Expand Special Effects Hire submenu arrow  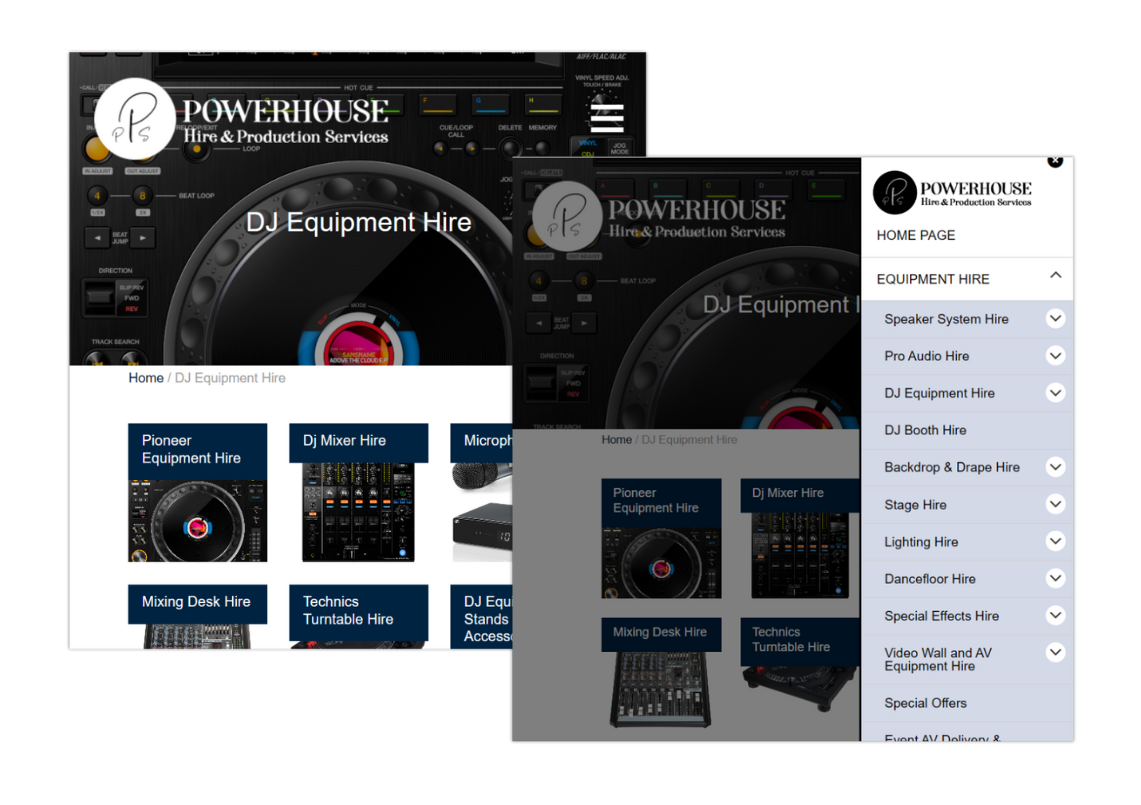(1055, 616)
